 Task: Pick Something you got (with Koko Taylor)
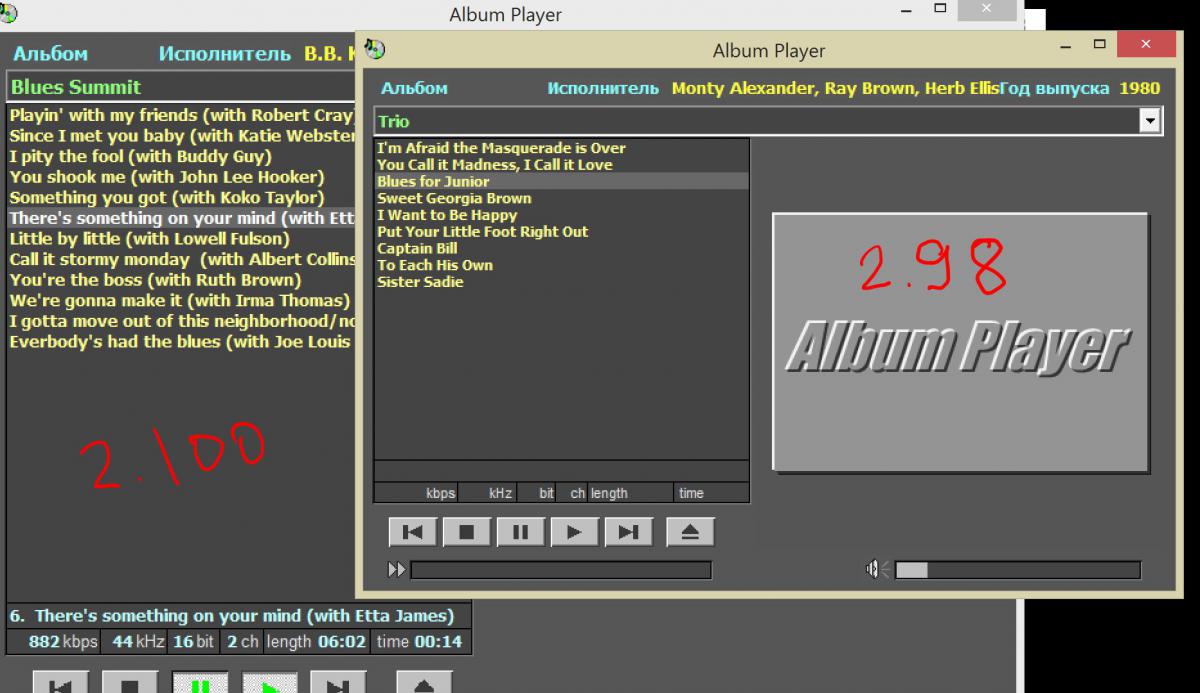(167, 198)
